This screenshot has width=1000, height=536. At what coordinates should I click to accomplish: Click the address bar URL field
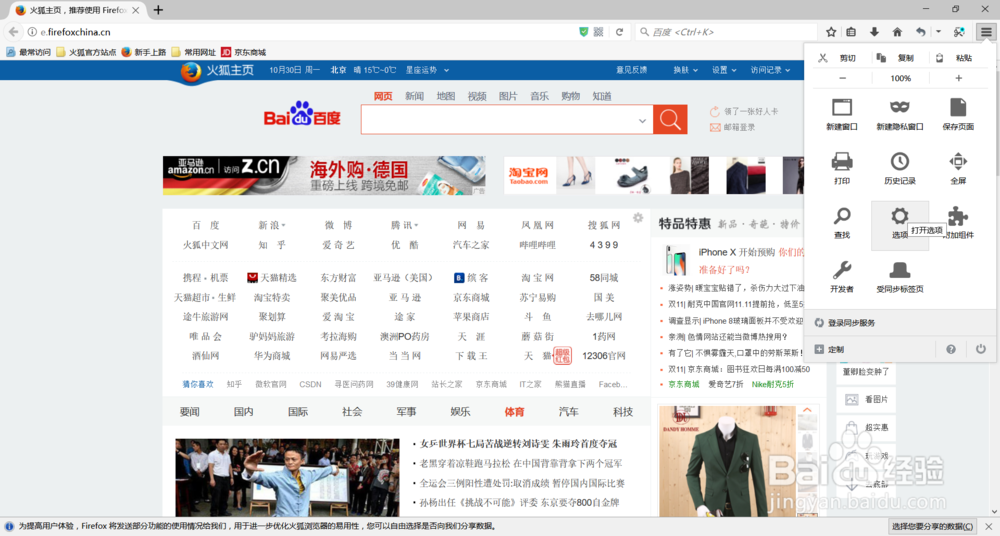(x=306, y=32)
